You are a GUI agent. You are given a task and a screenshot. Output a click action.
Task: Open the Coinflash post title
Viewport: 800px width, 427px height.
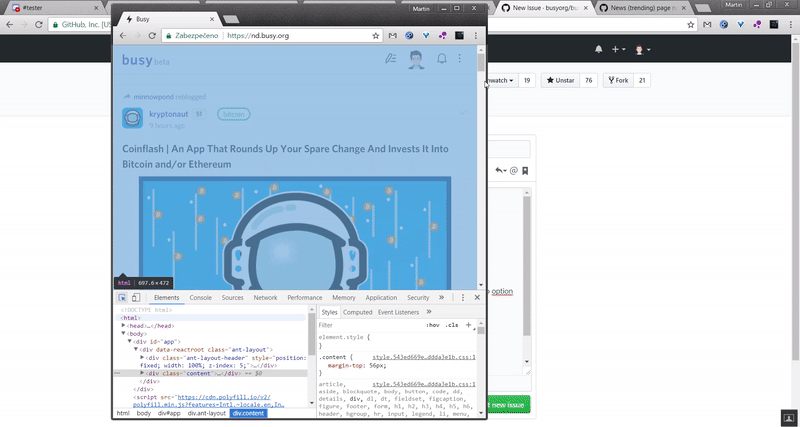click(285, 157)
